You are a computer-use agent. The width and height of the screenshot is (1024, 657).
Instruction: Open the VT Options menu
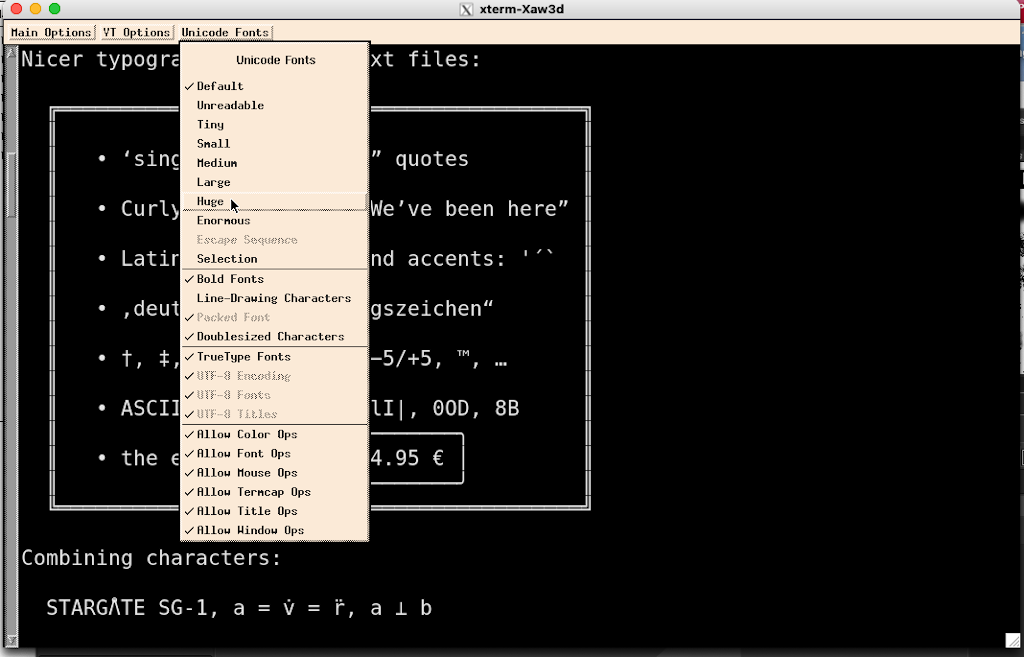tap(136, 33)
